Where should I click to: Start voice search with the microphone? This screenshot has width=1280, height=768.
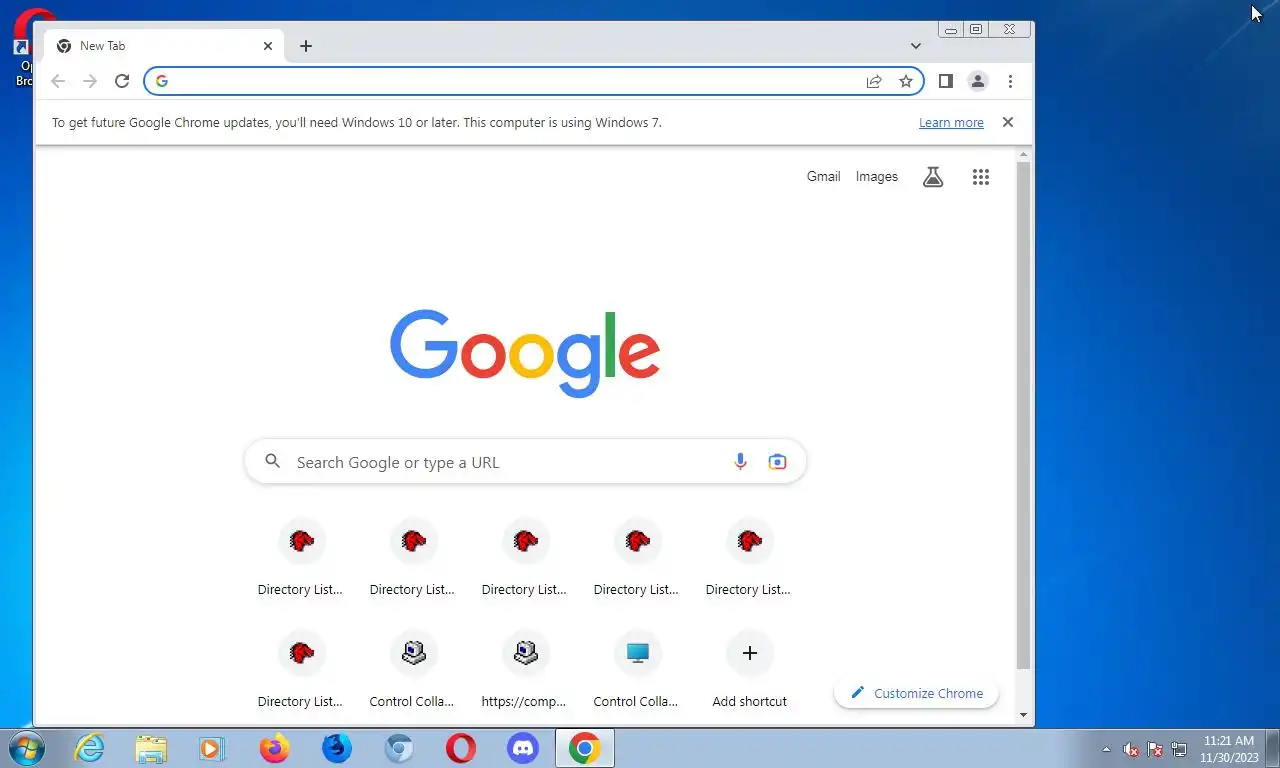[x=740, y=462]
